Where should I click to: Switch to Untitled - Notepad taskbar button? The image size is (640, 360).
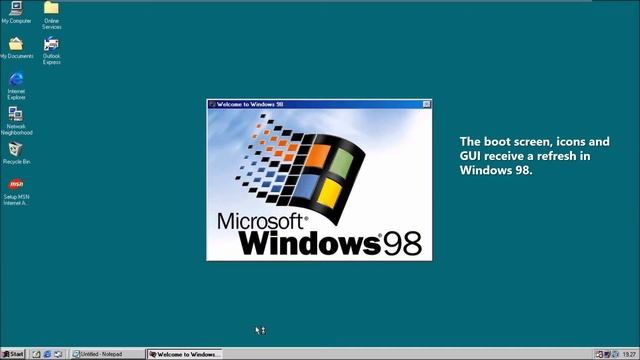click(x=108, y=354)
